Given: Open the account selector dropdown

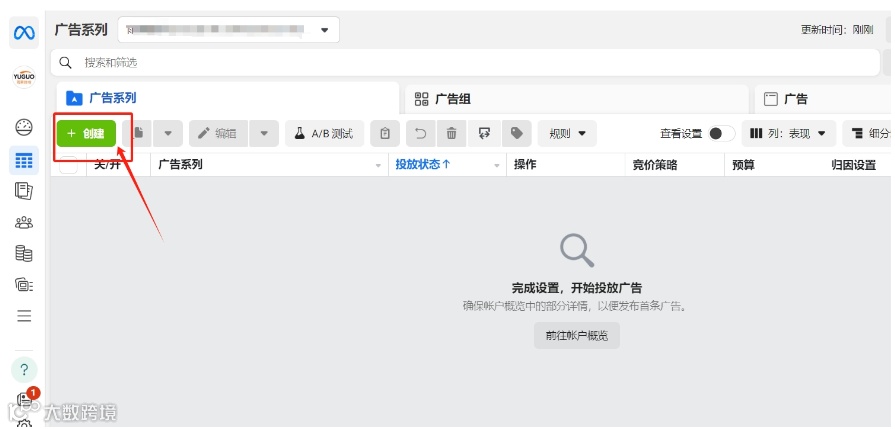Looking at the screenshot, I should pos(228,30).
